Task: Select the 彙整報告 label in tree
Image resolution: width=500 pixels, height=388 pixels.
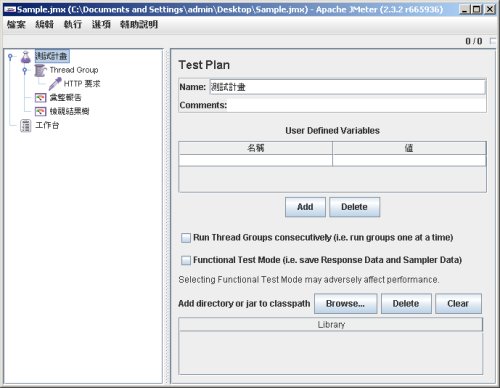Action: point(66,98)
